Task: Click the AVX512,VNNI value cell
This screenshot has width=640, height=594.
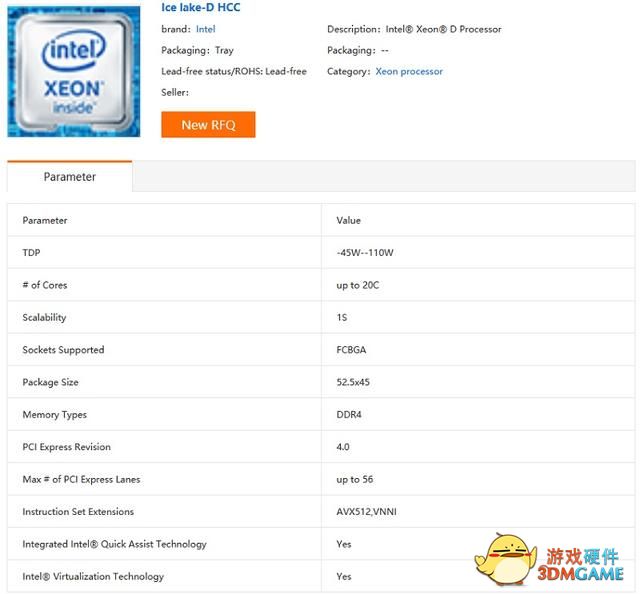Action: click(x=478, y=512)
